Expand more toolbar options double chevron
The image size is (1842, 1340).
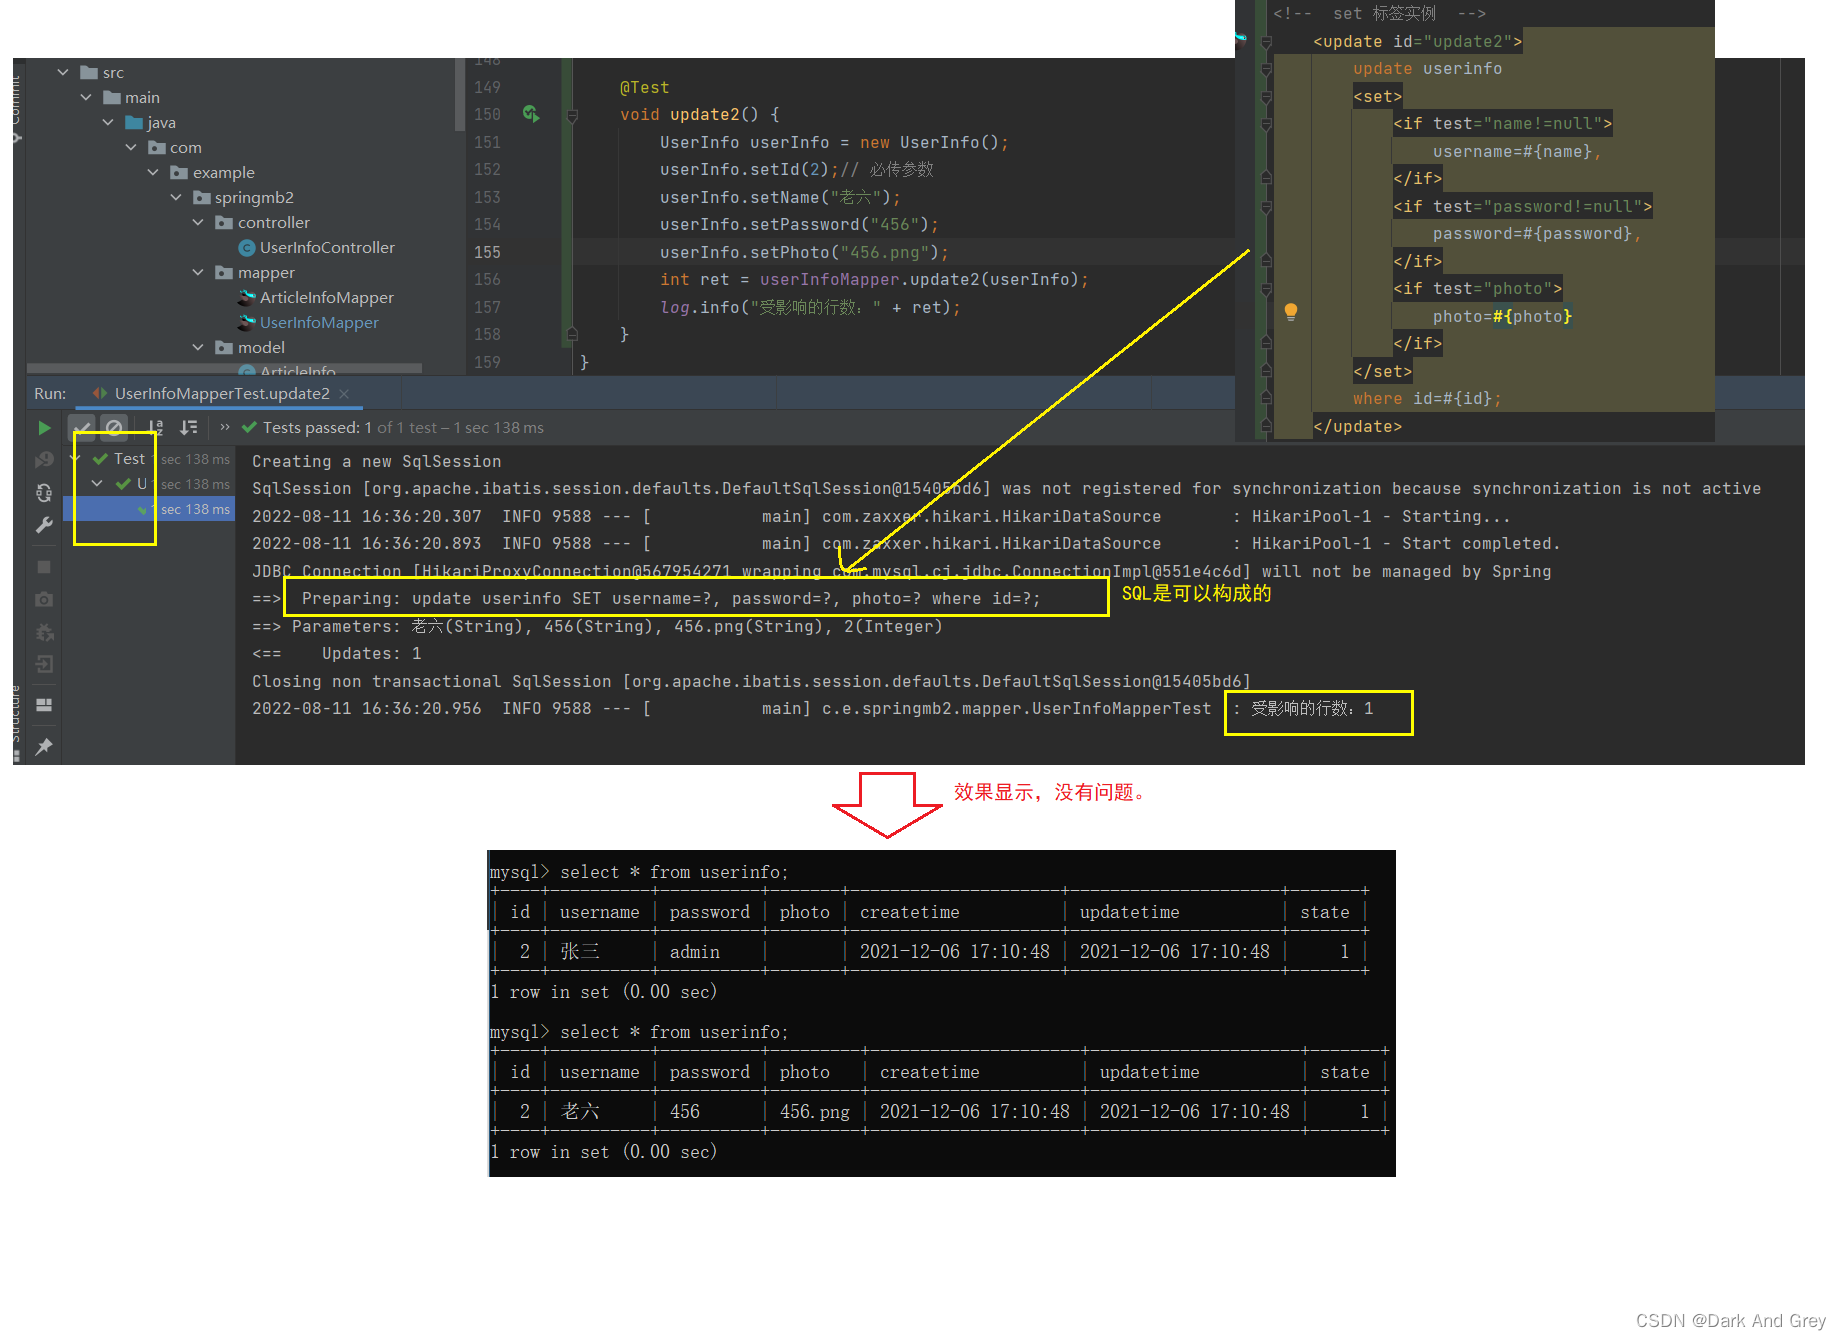coord(225,428)
